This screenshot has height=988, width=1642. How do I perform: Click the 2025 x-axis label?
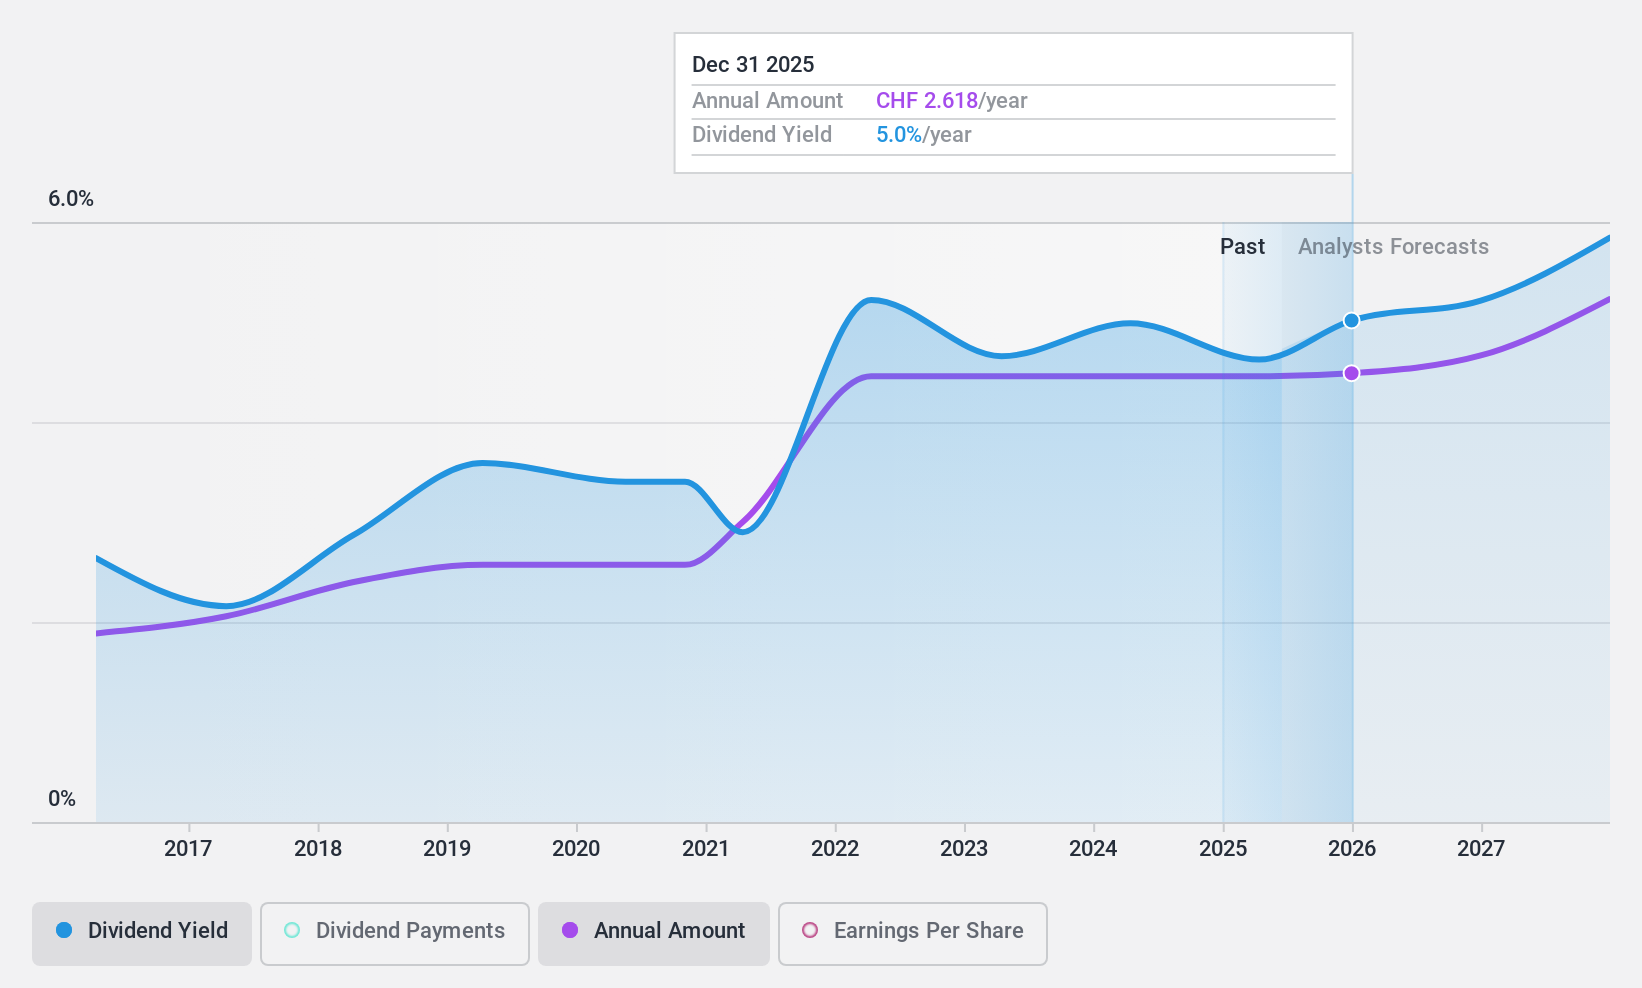pyautogui.click(x=1223, y=849)
